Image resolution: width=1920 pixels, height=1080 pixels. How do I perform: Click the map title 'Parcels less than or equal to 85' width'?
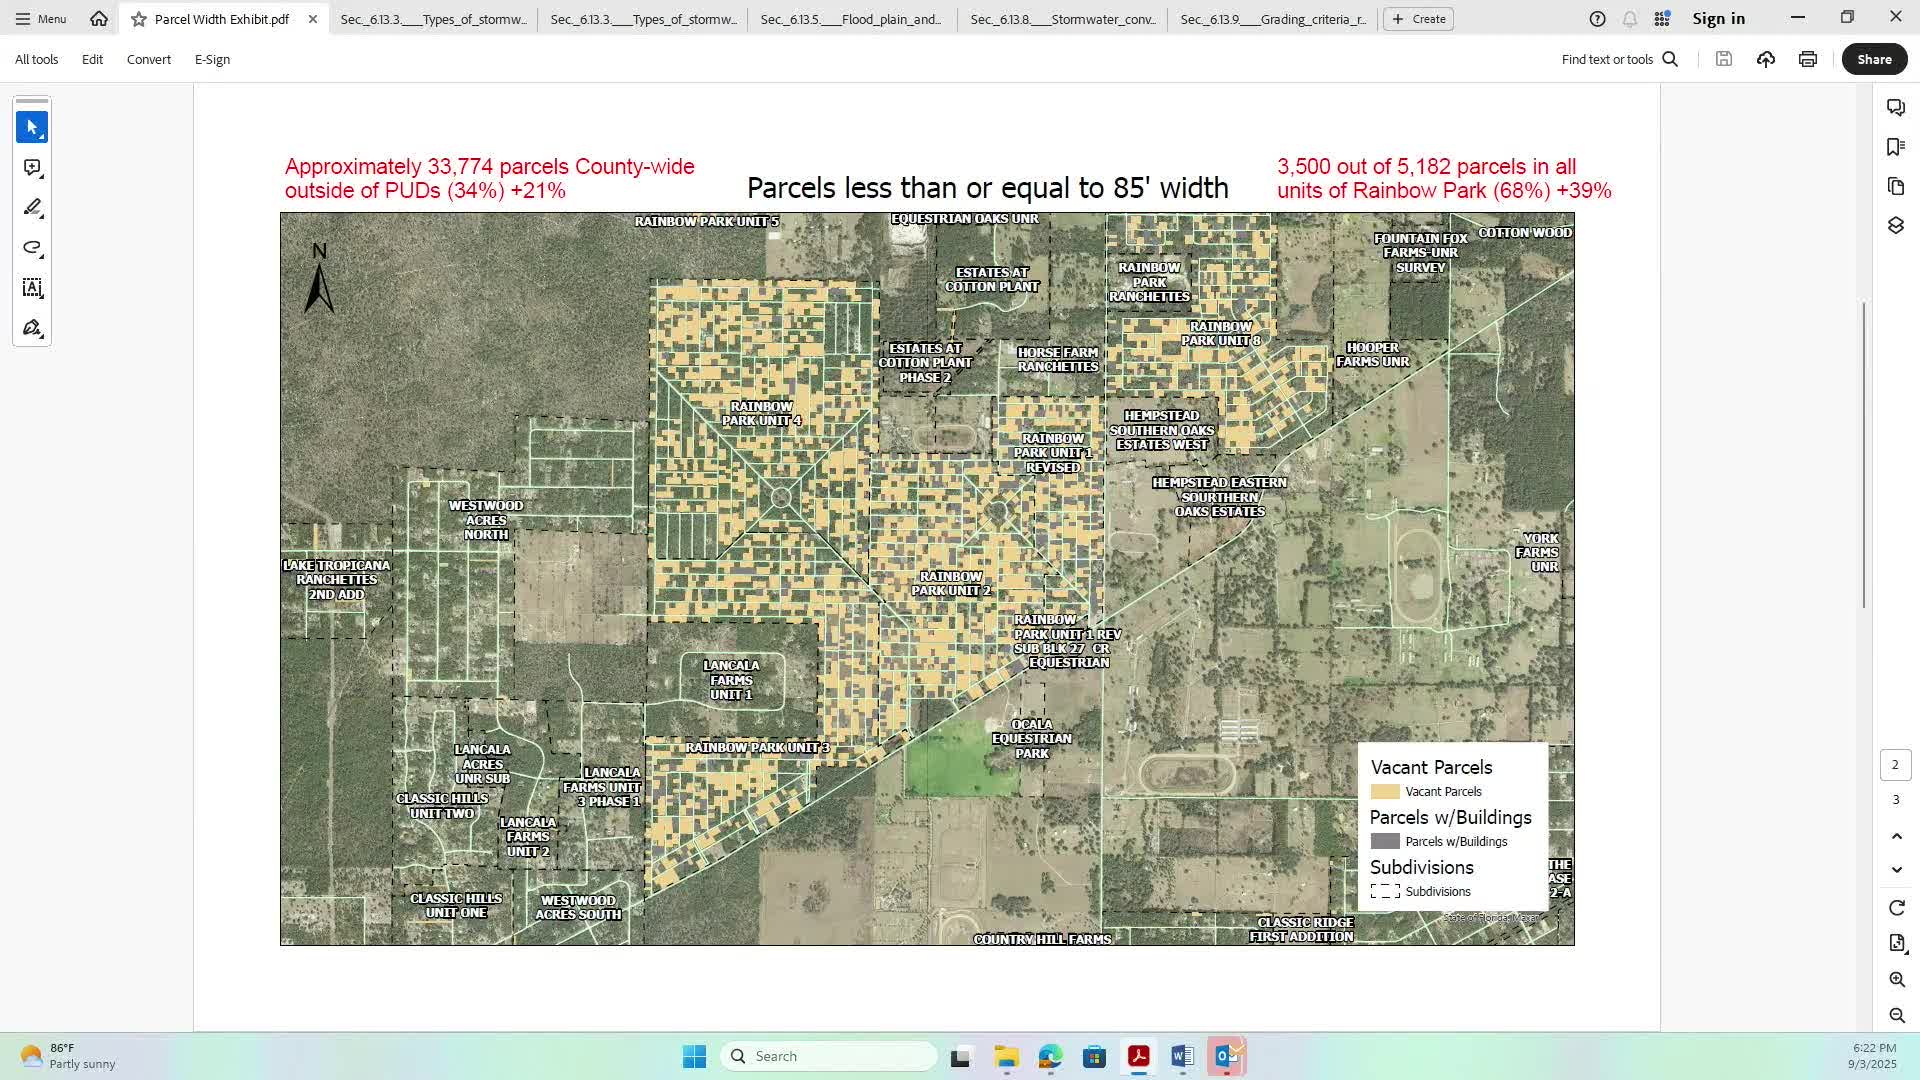988,188
